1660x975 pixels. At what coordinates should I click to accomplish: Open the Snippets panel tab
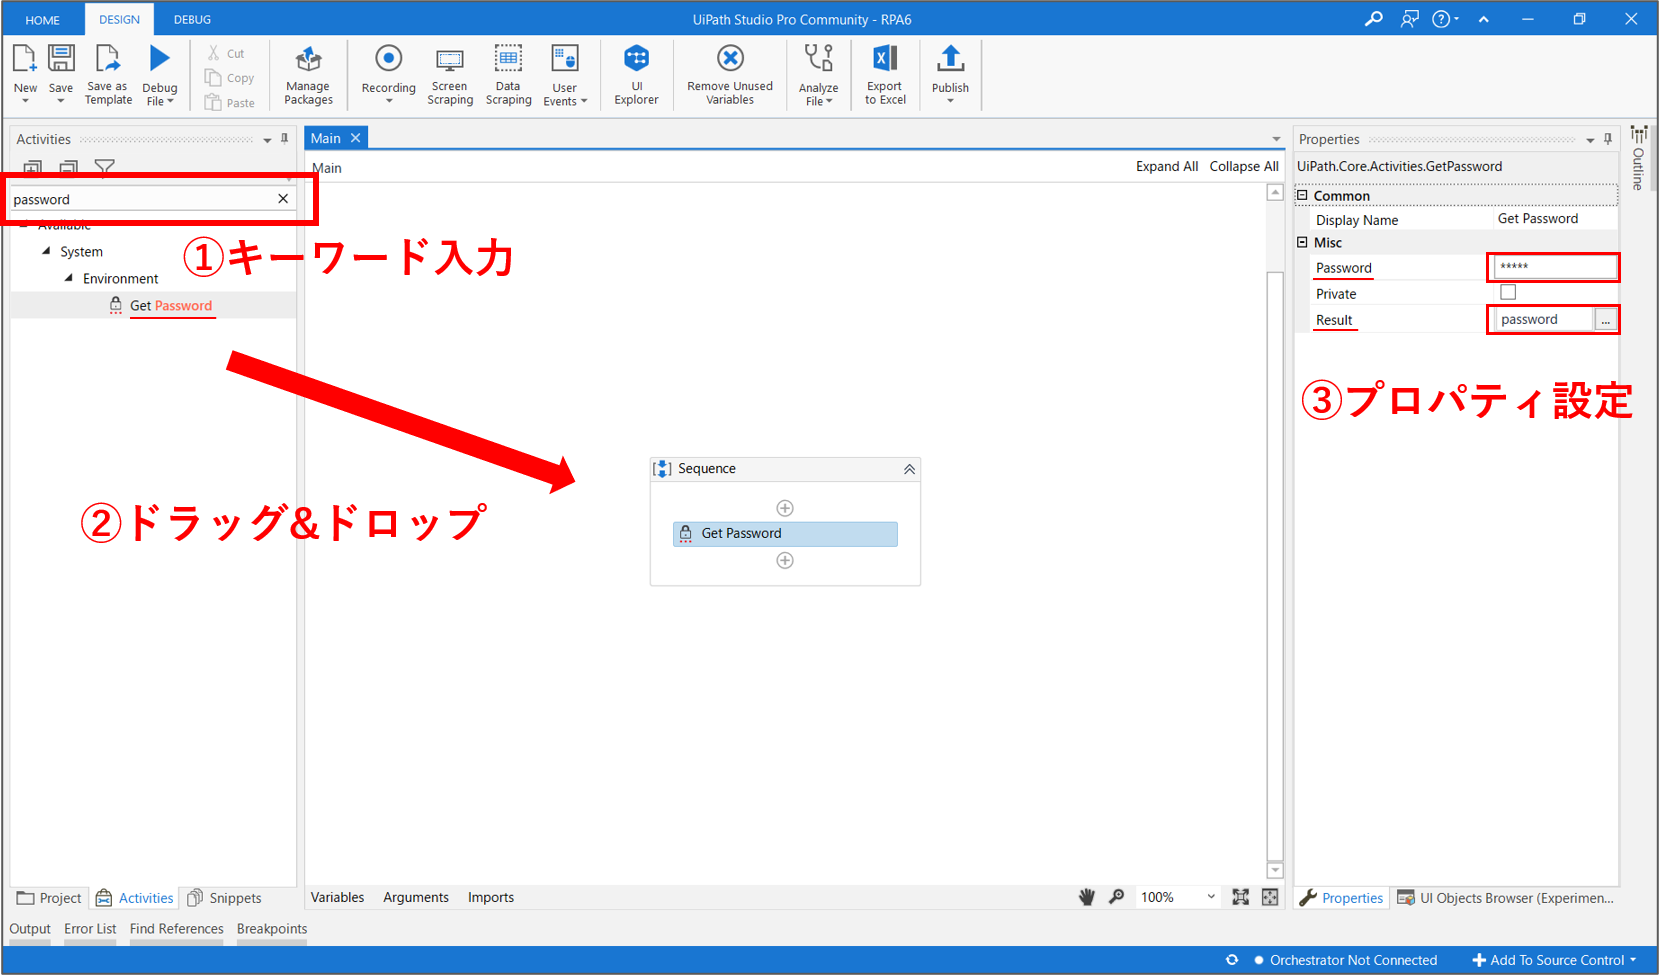225,898
